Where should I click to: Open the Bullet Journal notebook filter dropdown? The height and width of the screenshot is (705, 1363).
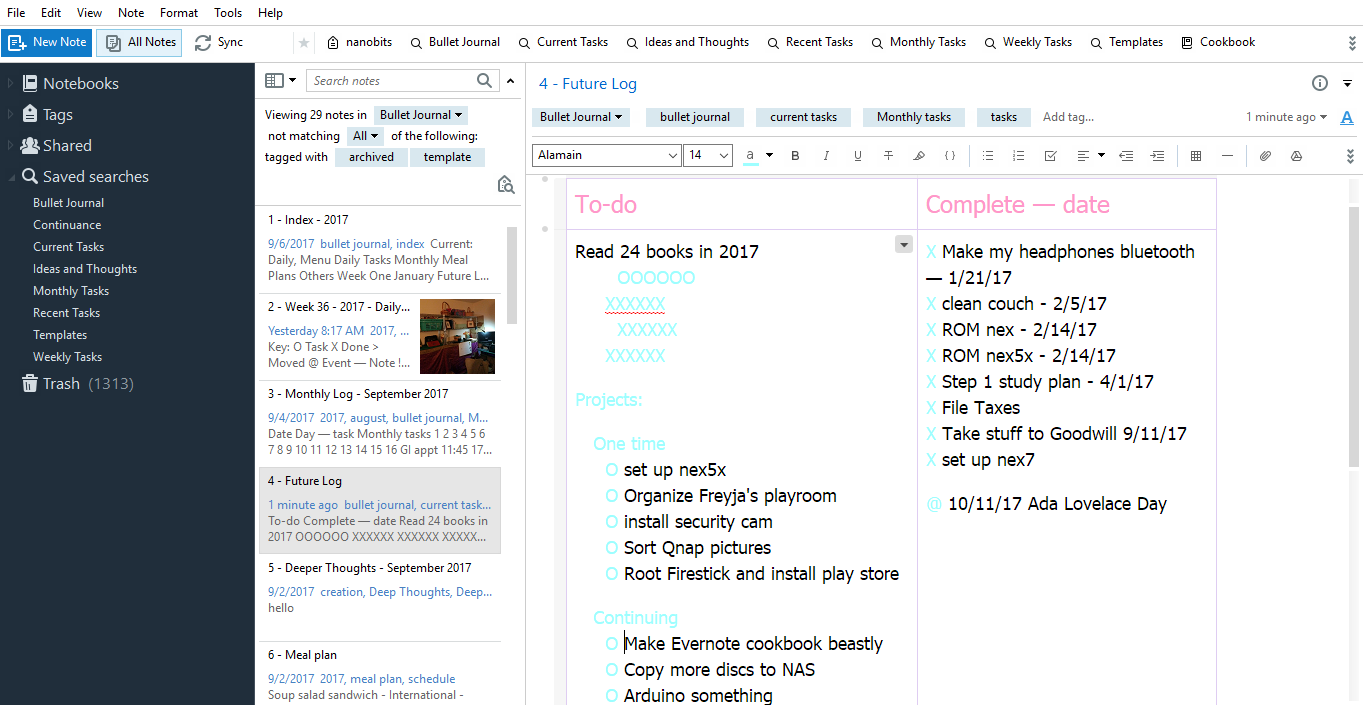tap(421, 115)
